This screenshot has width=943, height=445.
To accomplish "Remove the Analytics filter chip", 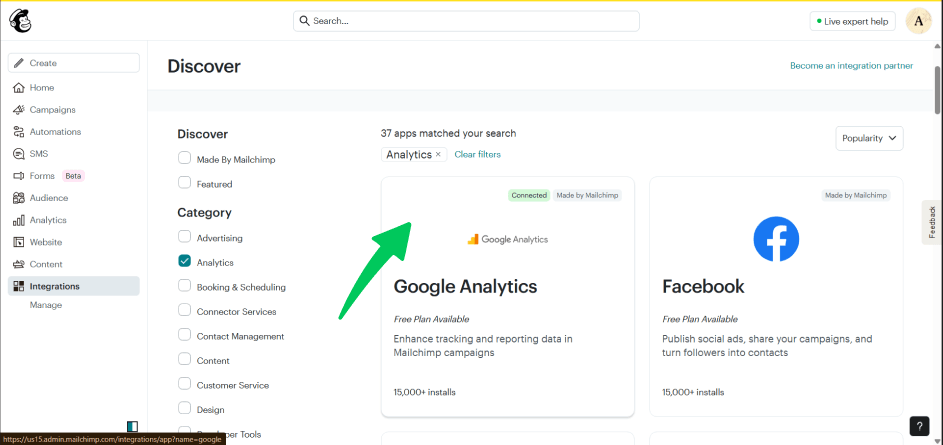I will [438, 155].
